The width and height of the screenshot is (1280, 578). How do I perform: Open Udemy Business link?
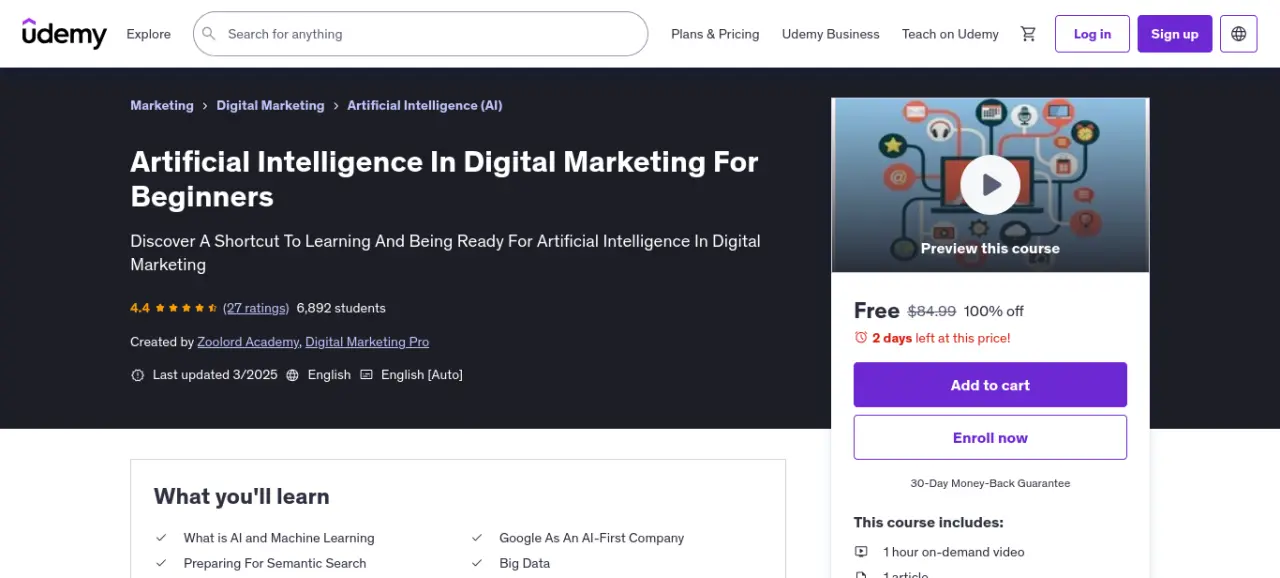pyautogui.click(x=831, y=34)
